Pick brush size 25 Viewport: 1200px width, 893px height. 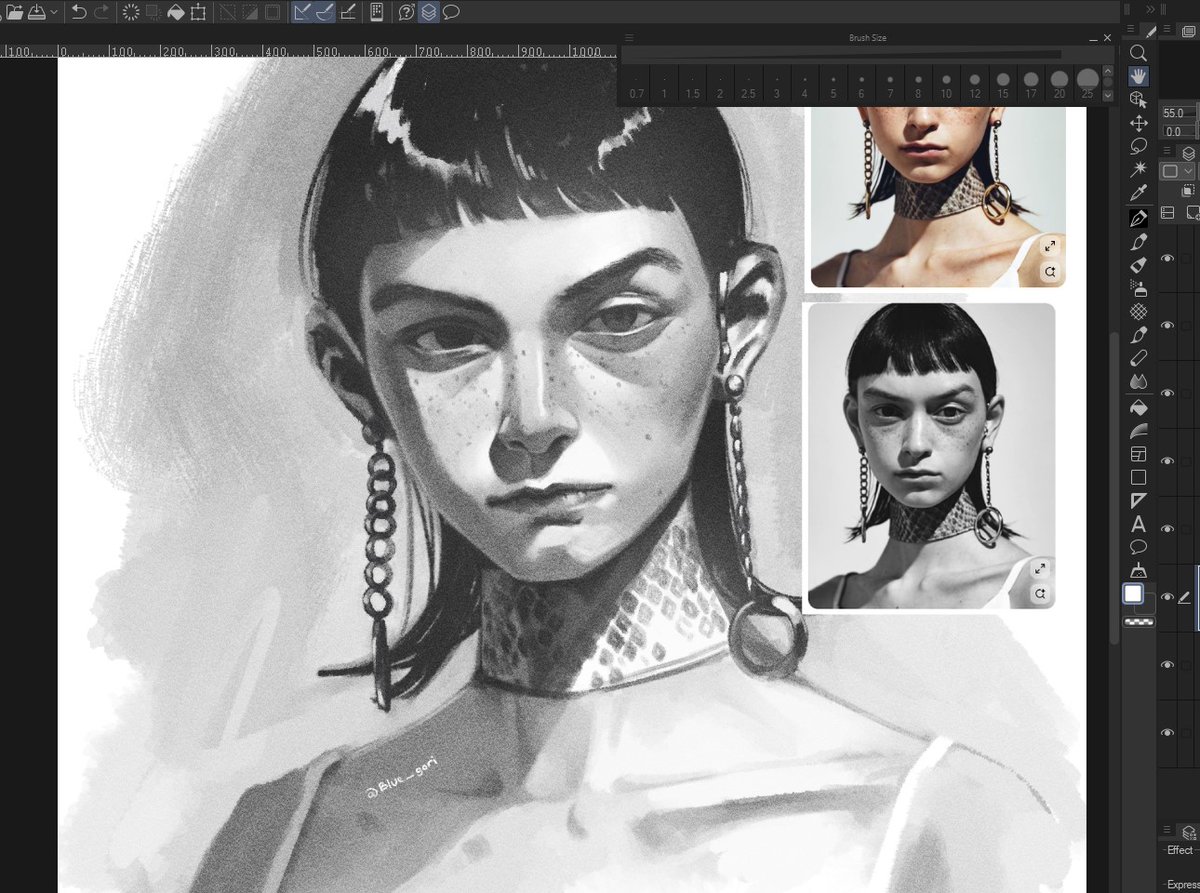coord(1087,85)
